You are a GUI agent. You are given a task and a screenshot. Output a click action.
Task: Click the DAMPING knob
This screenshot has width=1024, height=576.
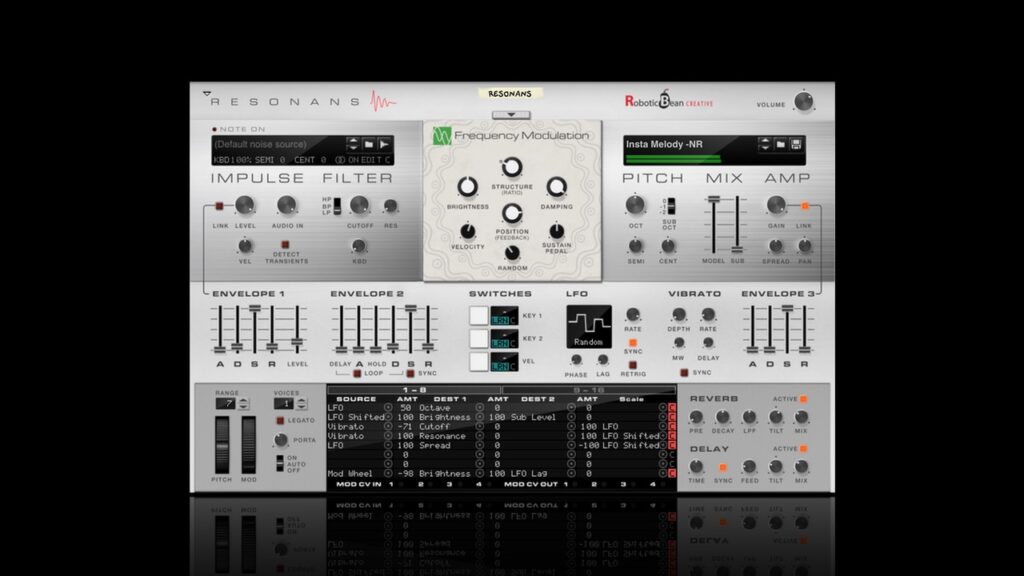pos(556,187)
